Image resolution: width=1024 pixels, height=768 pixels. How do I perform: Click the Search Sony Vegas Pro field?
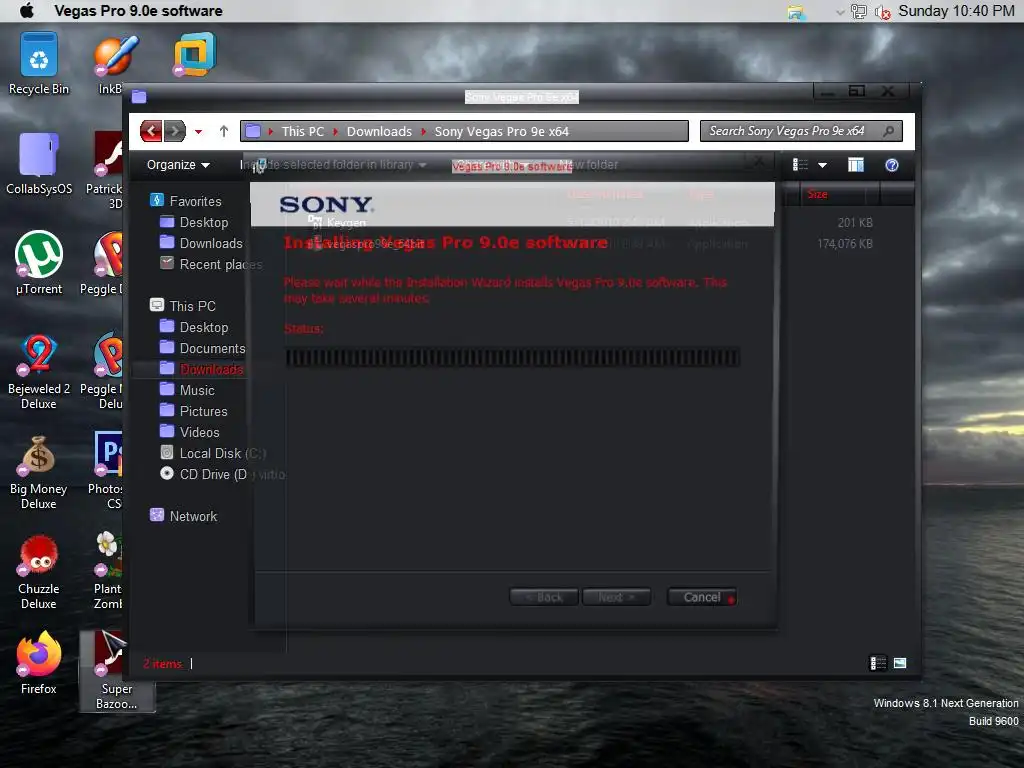[801, 131]
